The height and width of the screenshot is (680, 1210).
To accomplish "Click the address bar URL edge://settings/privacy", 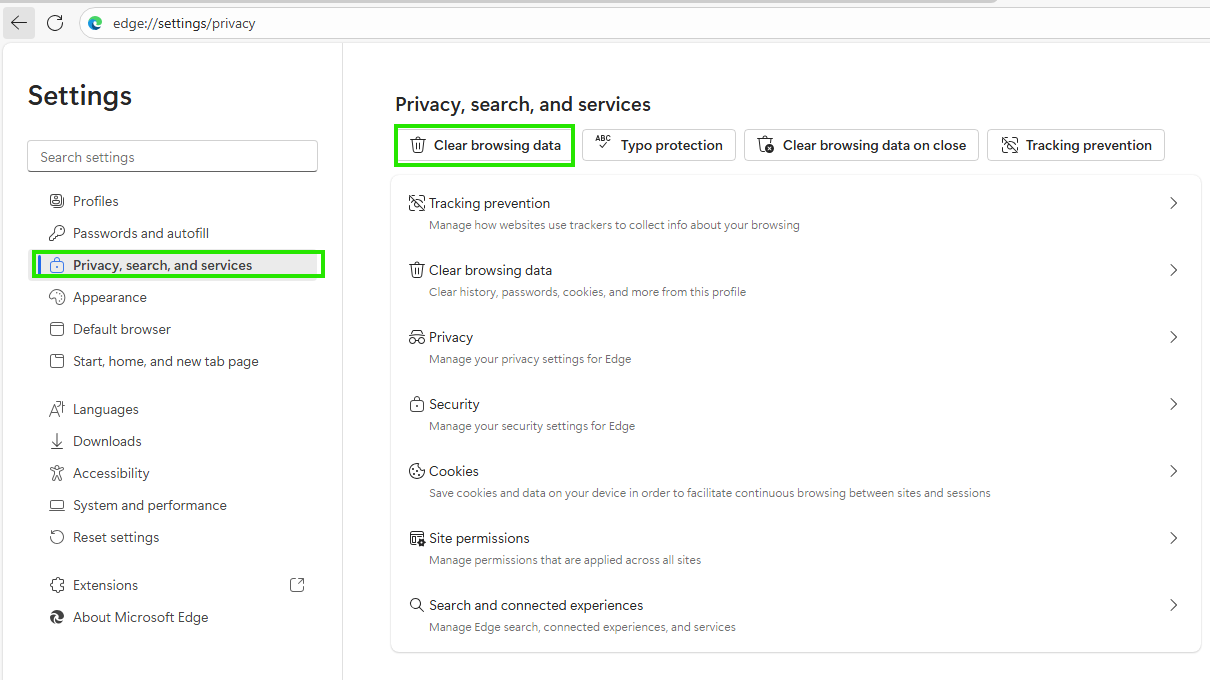I will 184,23.
